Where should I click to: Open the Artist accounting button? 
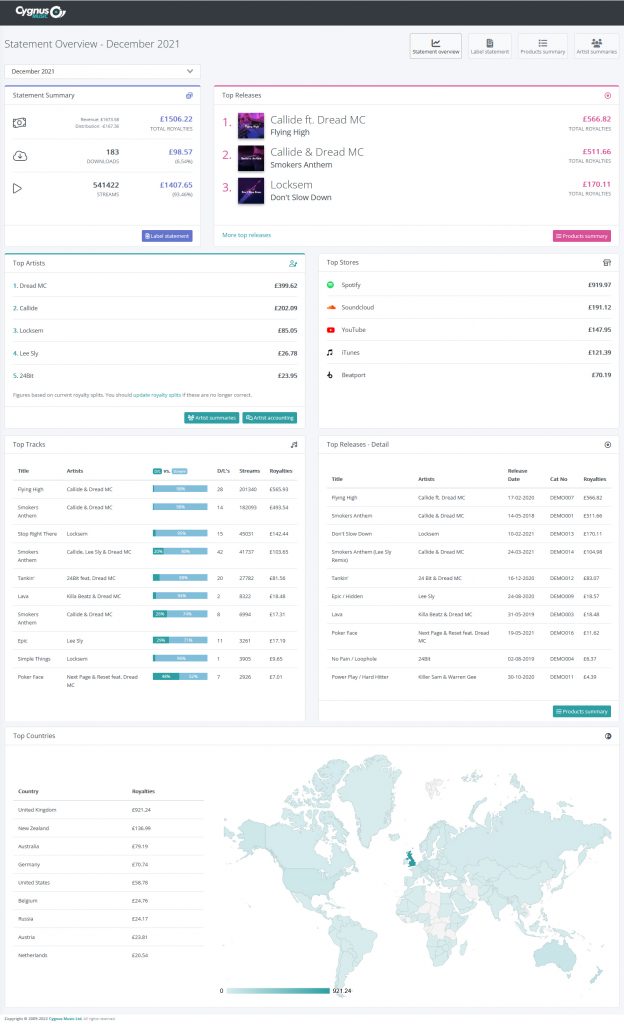(x=270, y=418)
